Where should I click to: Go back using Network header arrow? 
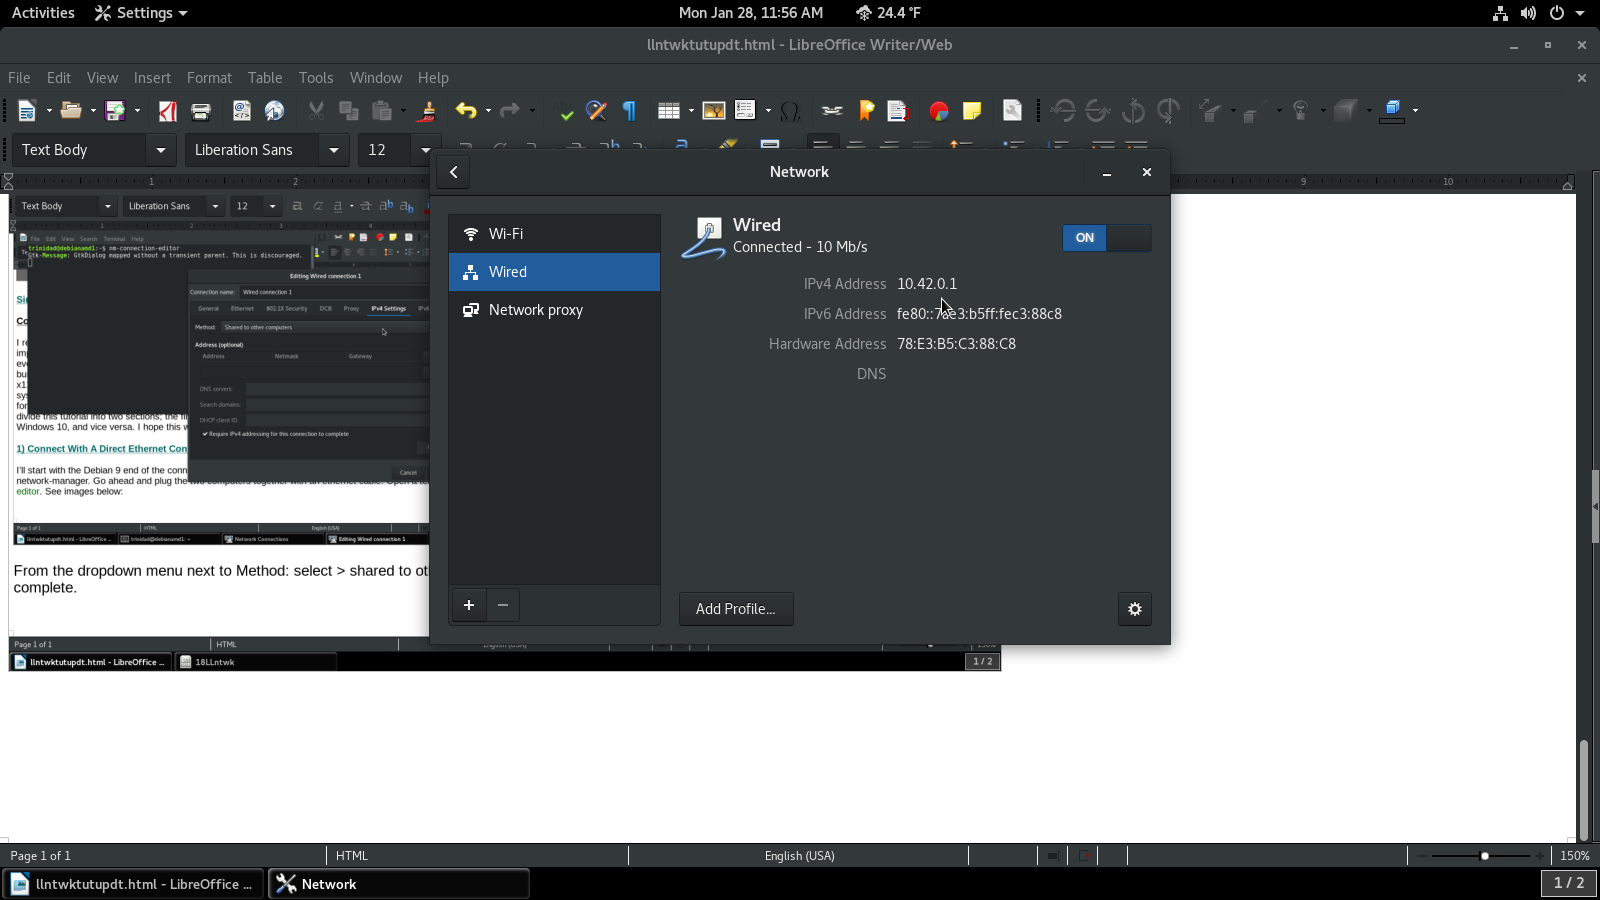click(454, 172)
